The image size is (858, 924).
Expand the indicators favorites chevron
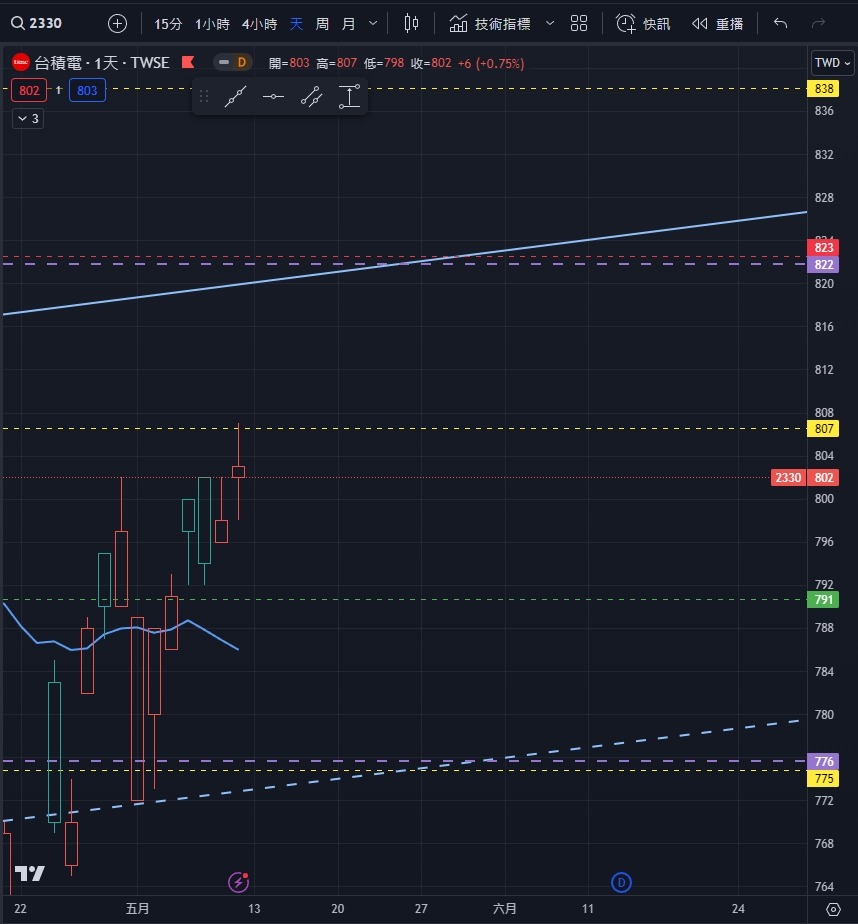549,24
